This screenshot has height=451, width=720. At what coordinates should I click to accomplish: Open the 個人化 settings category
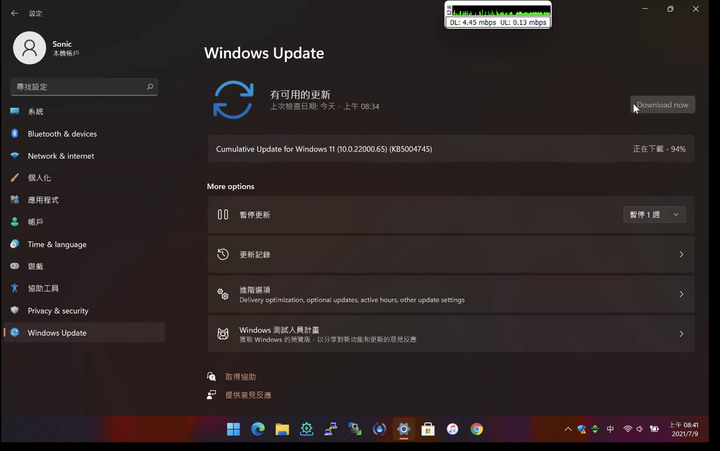pyautogui.click(x=84, y=178)
